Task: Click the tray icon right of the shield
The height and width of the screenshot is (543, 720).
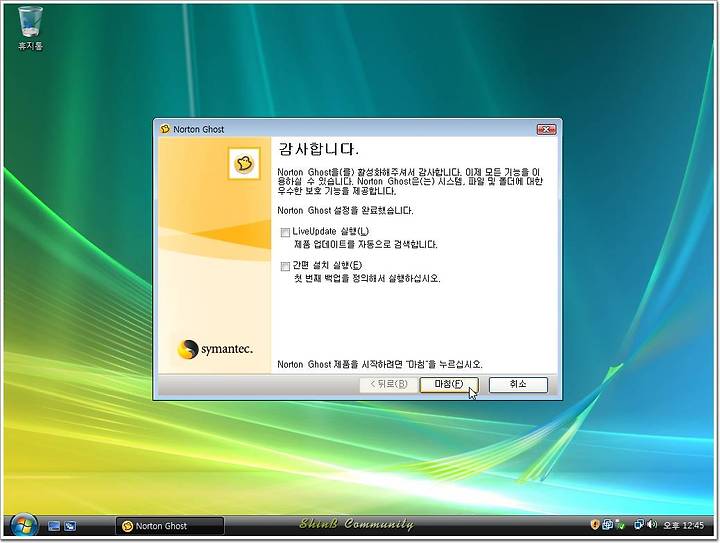Action: coord(607,524)
